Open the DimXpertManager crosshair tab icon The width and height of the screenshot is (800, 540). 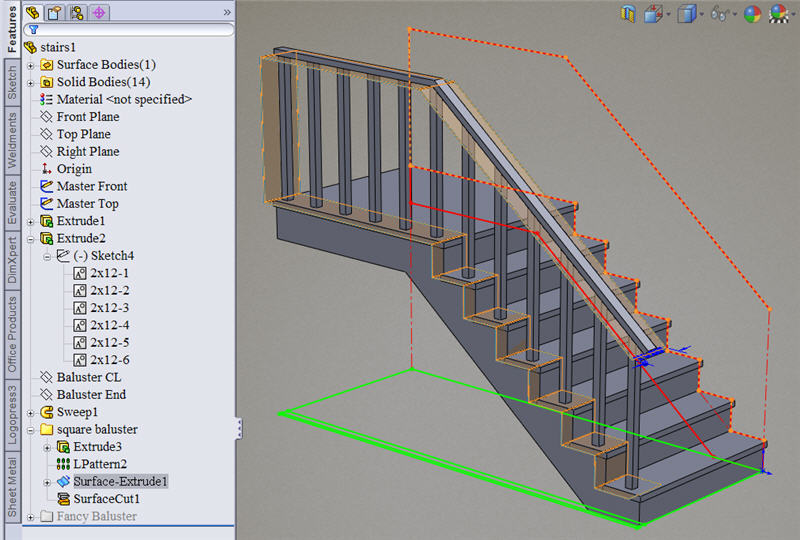point(99,12)
